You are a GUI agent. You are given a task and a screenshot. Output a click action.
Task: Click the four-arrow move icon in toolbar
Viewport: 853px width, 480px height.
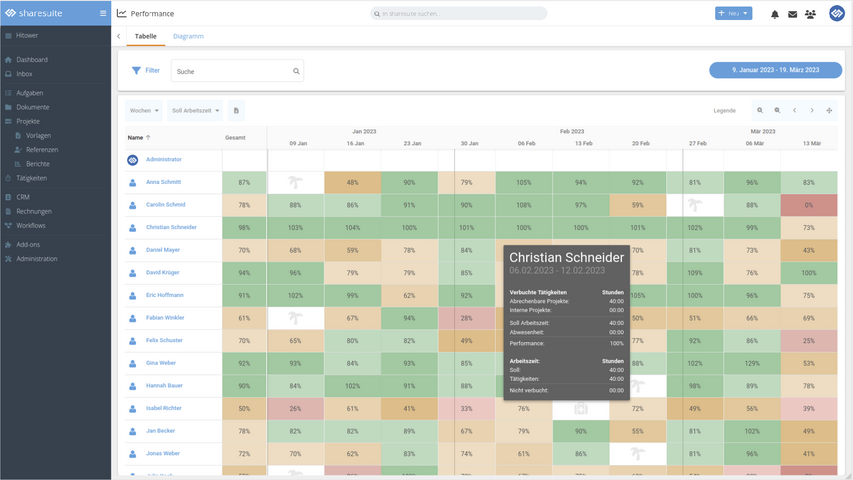tap(829, 111)
